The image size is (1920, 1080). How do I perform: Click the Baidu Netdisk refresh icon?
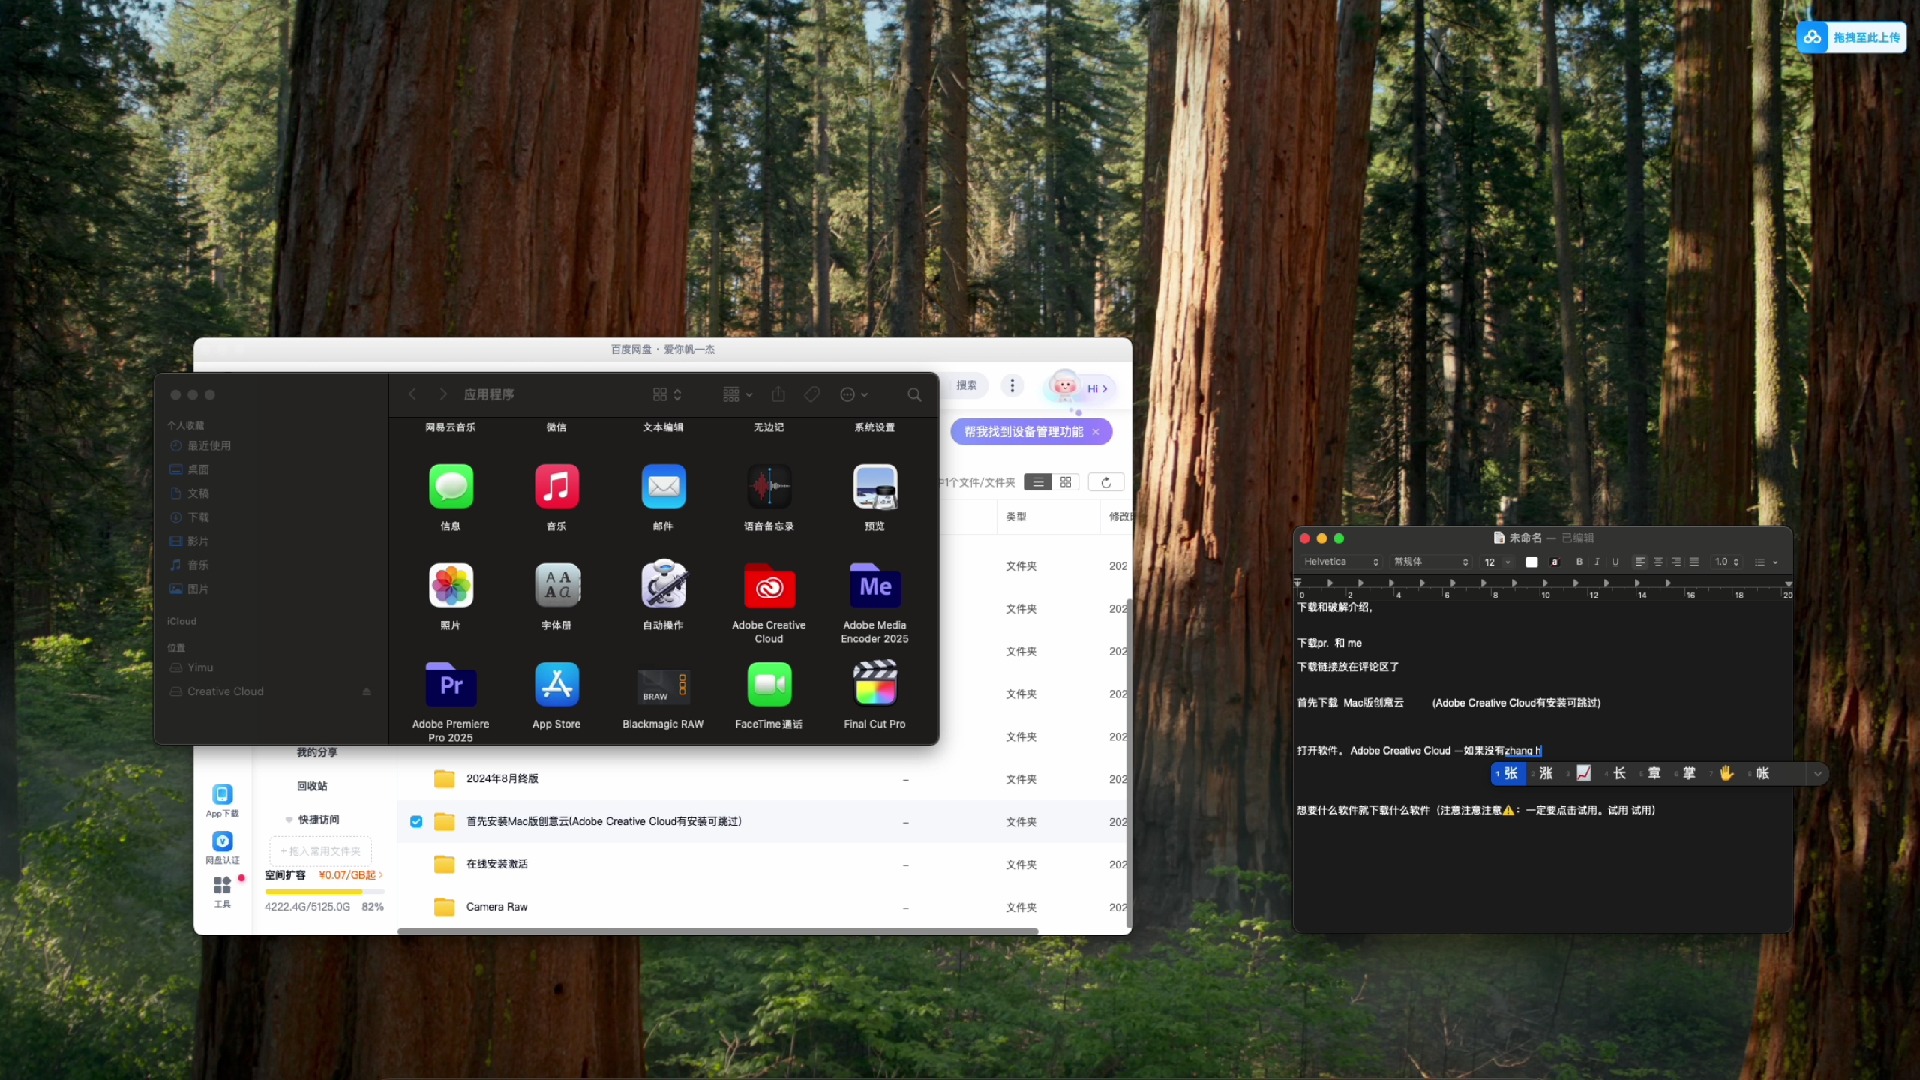coord(1106,482)
